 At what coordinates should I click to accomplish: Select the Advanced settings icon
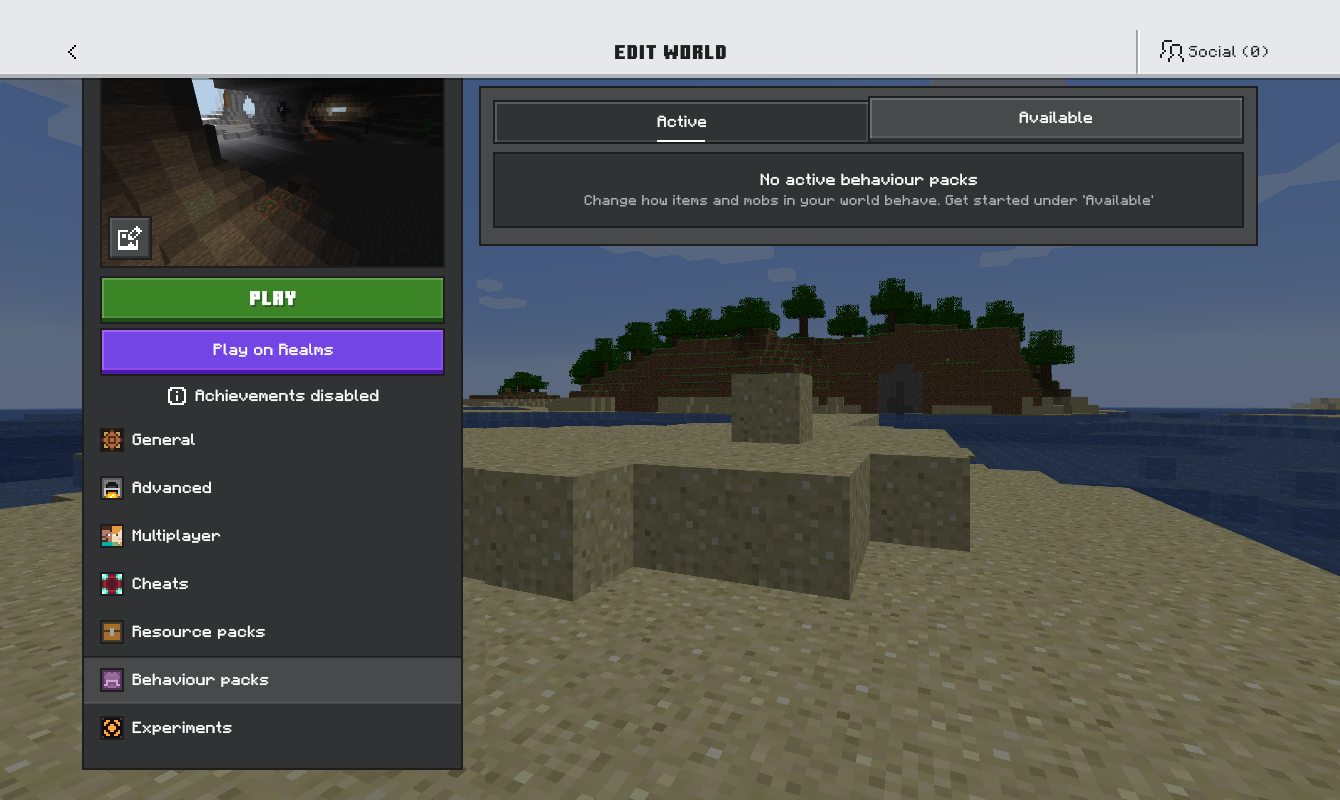tap(112, 488)
